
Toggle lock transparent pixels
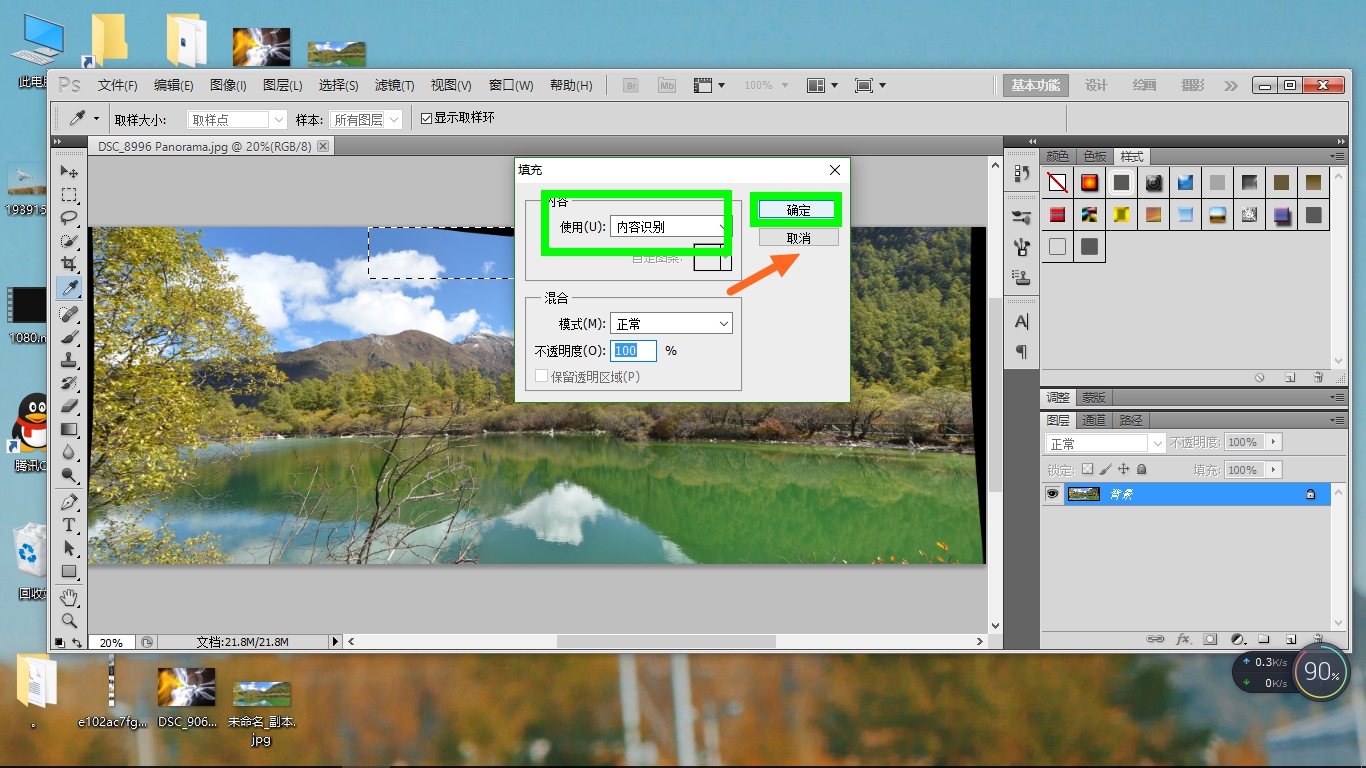(x=1088, y=469)
